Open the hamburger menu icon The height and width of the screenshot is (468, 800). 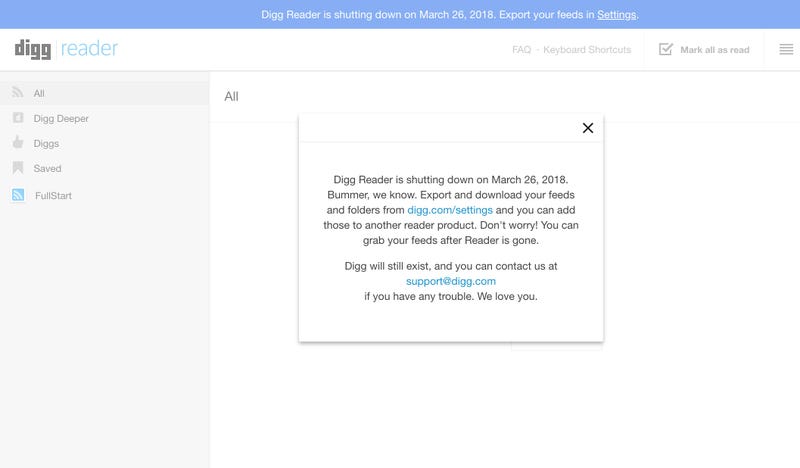click(786, 50)
